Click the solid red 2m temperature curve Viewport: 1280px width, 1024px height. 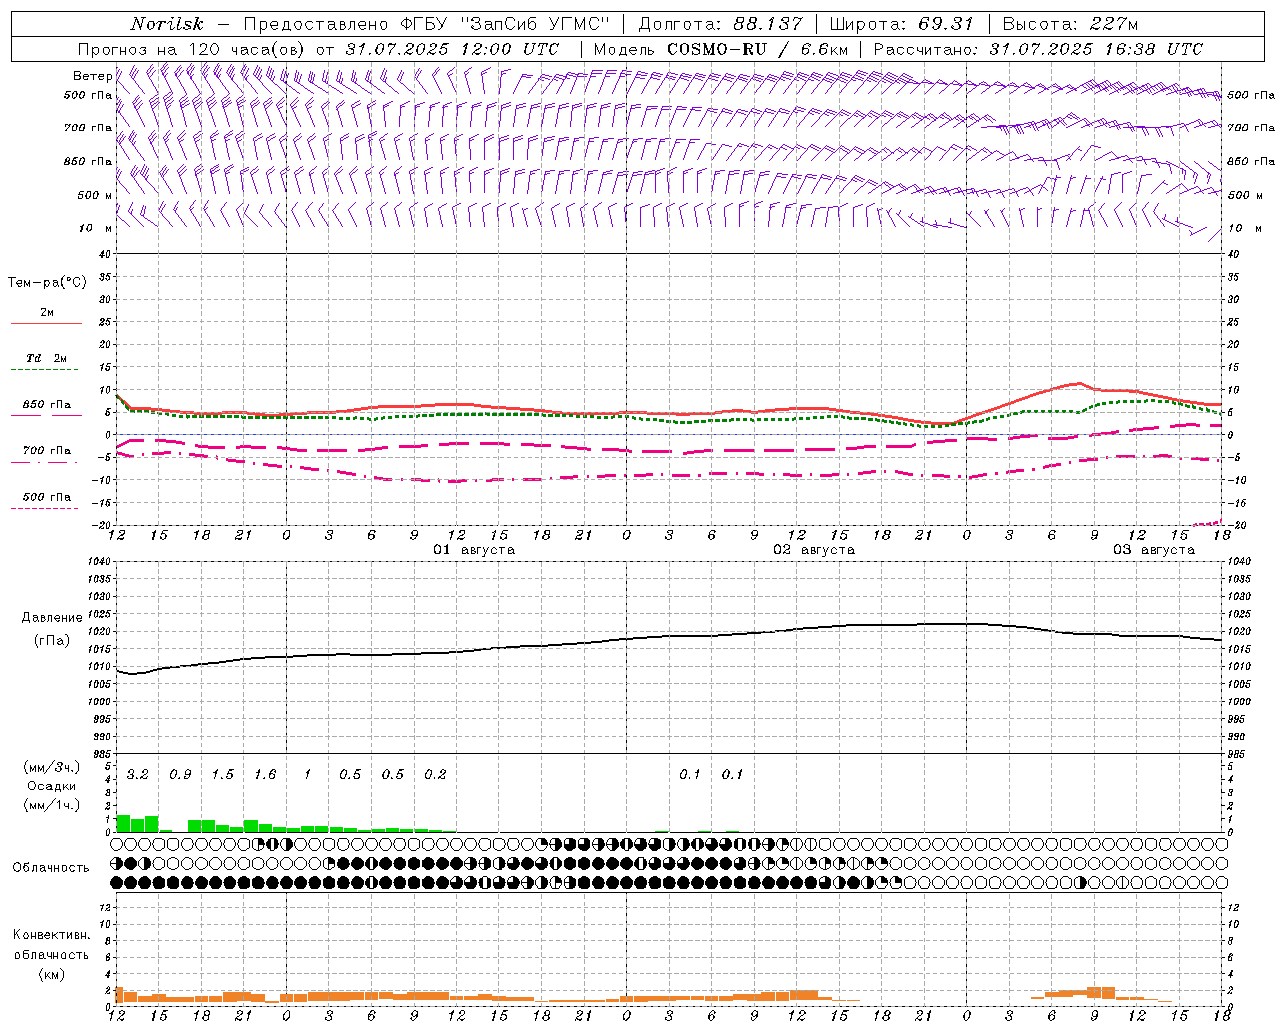pyautogui.click(x=669, y=412)
